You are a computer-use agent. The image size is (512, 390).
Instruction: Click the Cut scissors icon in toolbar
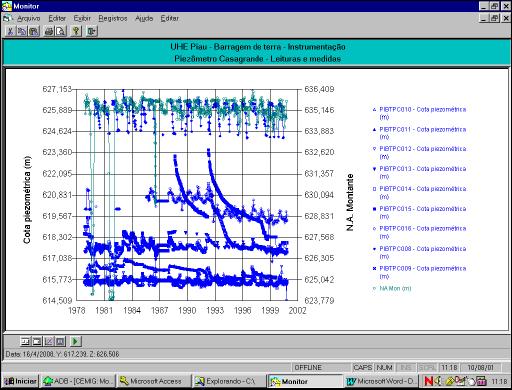coord(10,31)
